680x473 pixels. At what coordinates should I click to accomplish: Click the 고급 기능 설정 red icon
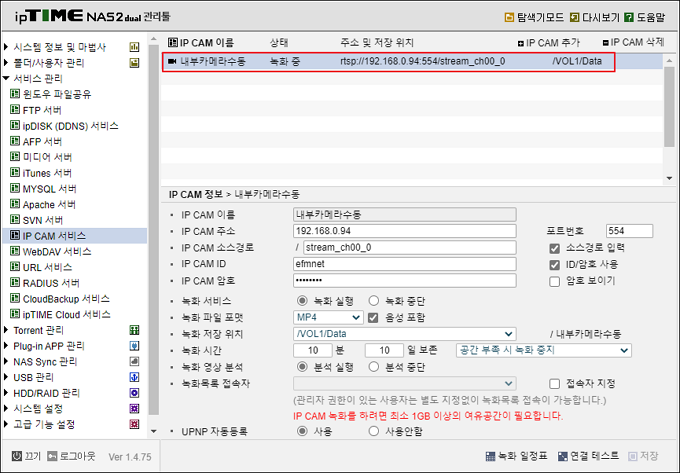coord(134,424)
